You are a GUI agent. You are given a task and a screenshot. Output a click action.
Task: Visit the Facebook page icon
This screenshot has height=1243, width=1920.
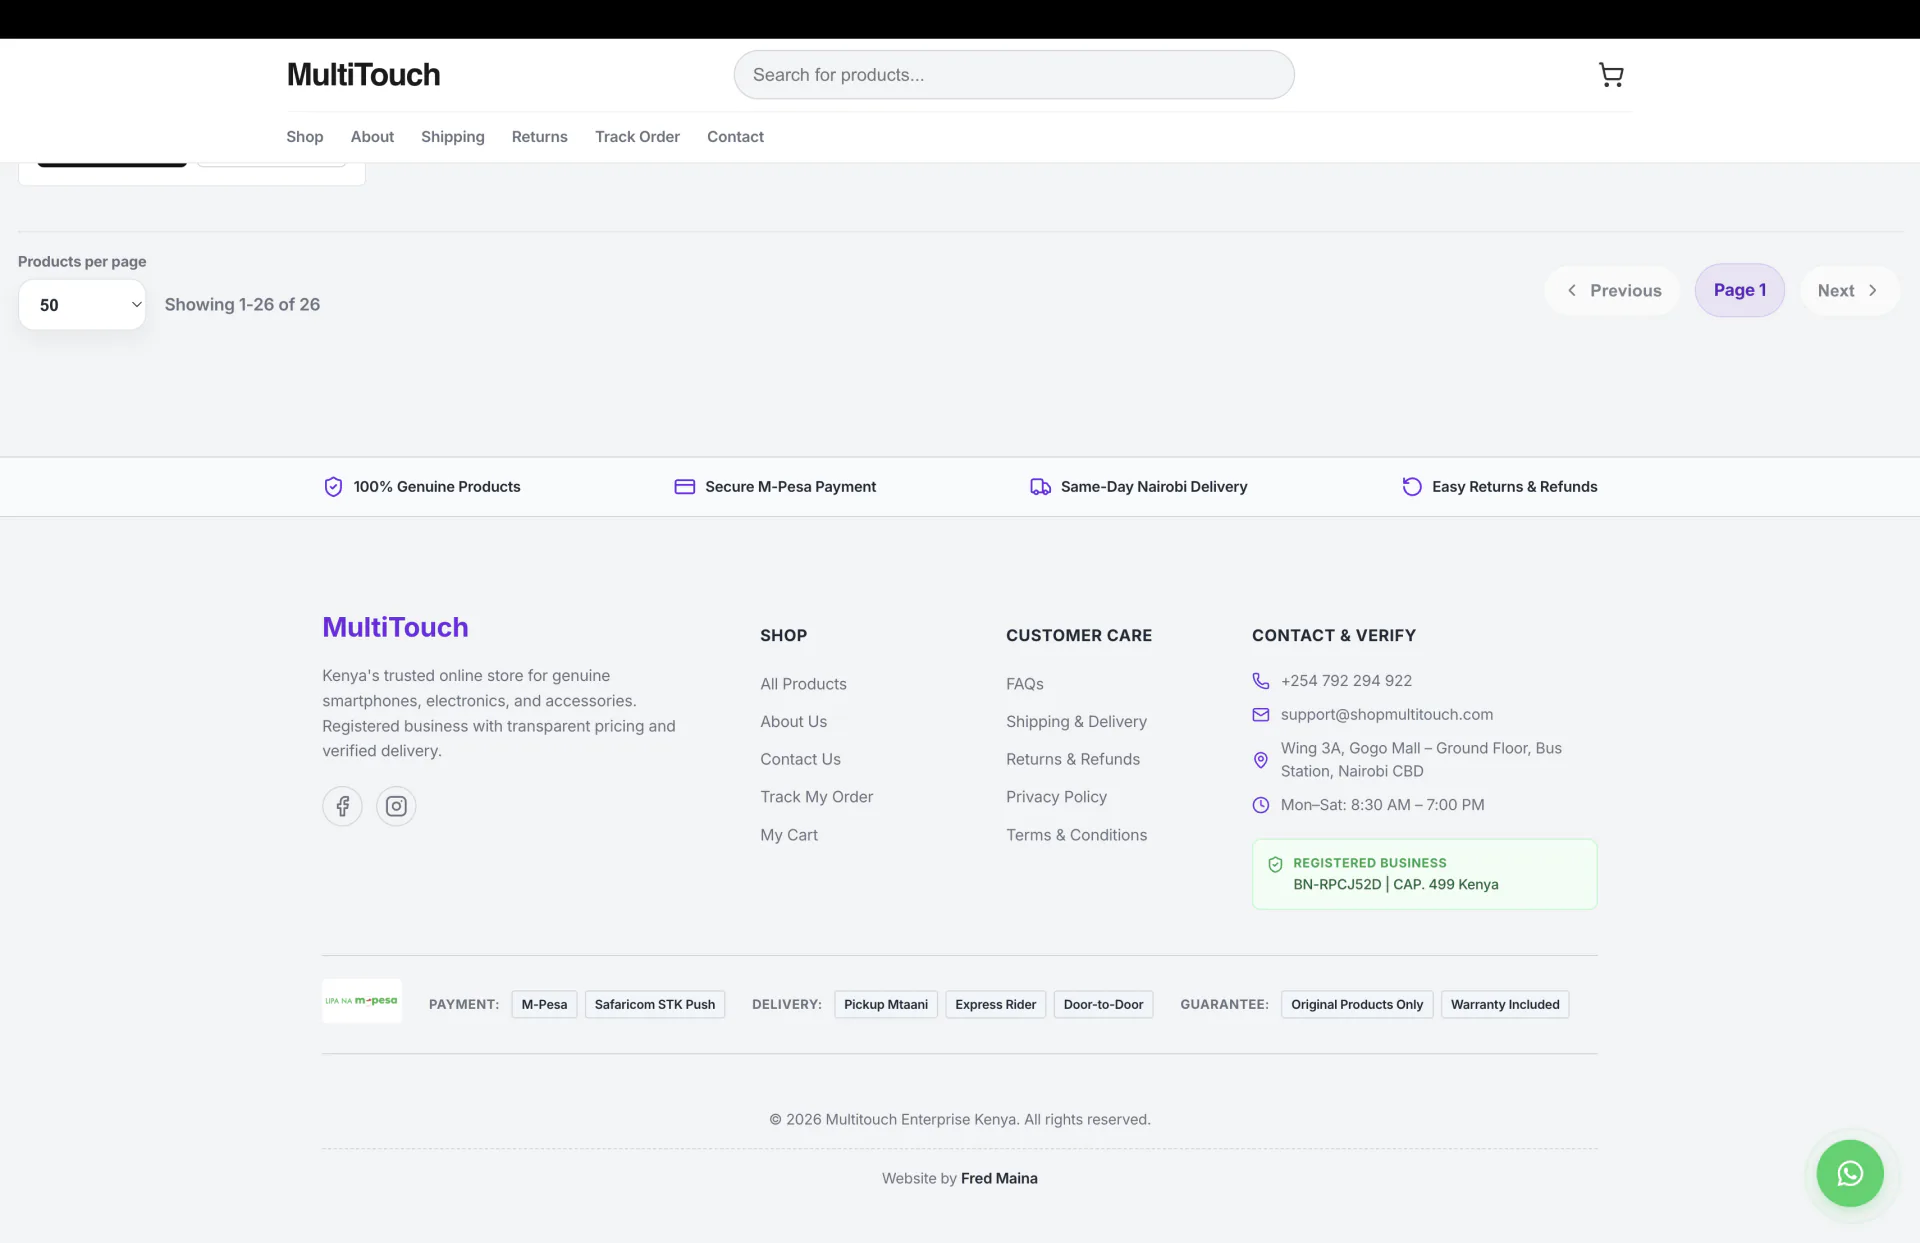click(x=342, y=806)
